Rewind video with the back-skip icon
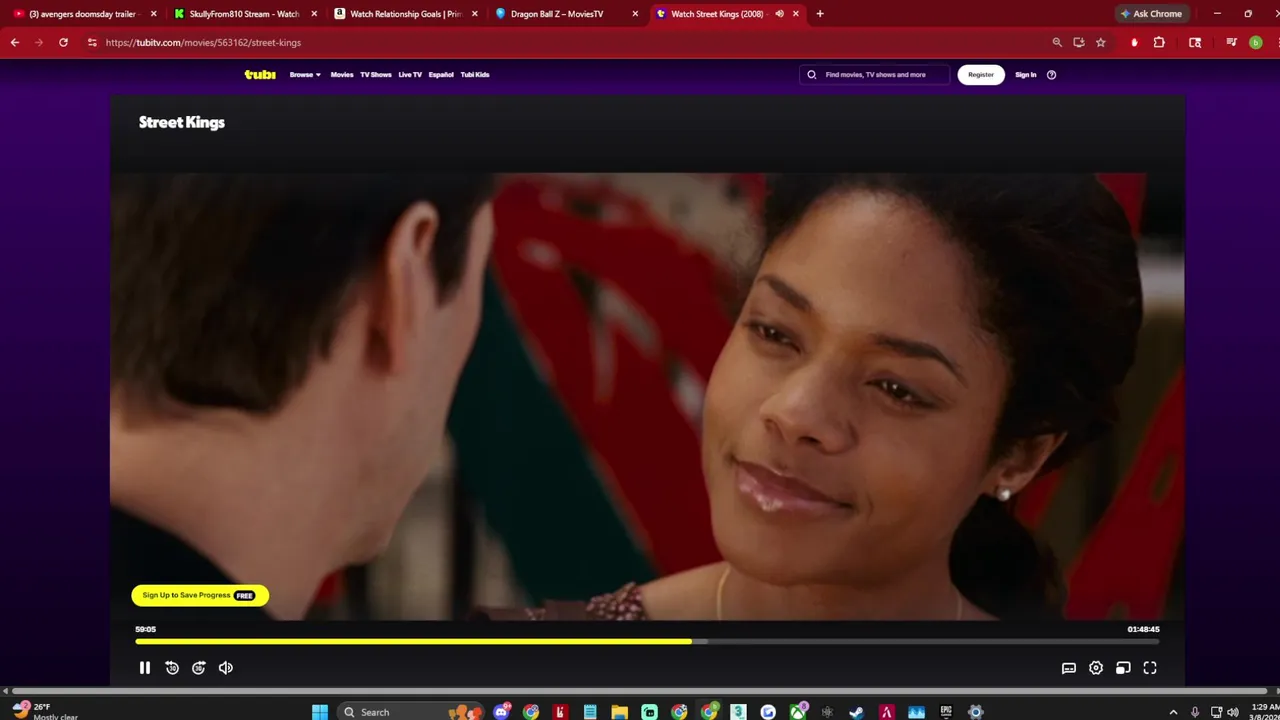Screen dimensions: 1280x720 (x=172, y=668)
